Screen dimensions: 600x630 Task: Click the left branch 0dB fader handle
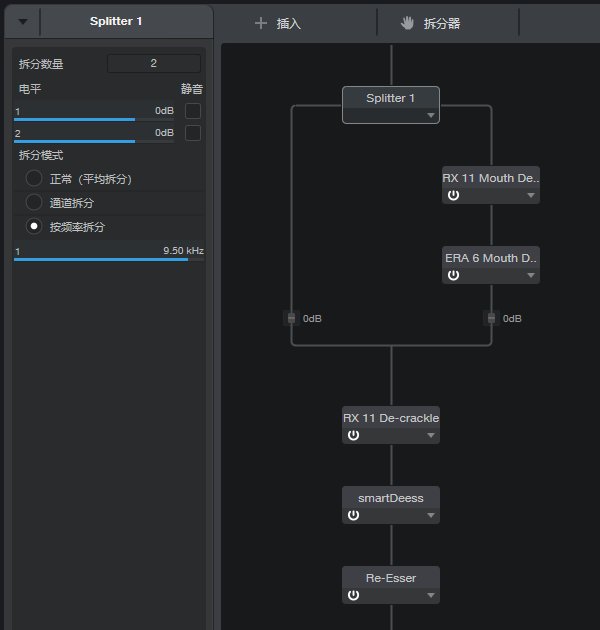click(x=291, y=318)
